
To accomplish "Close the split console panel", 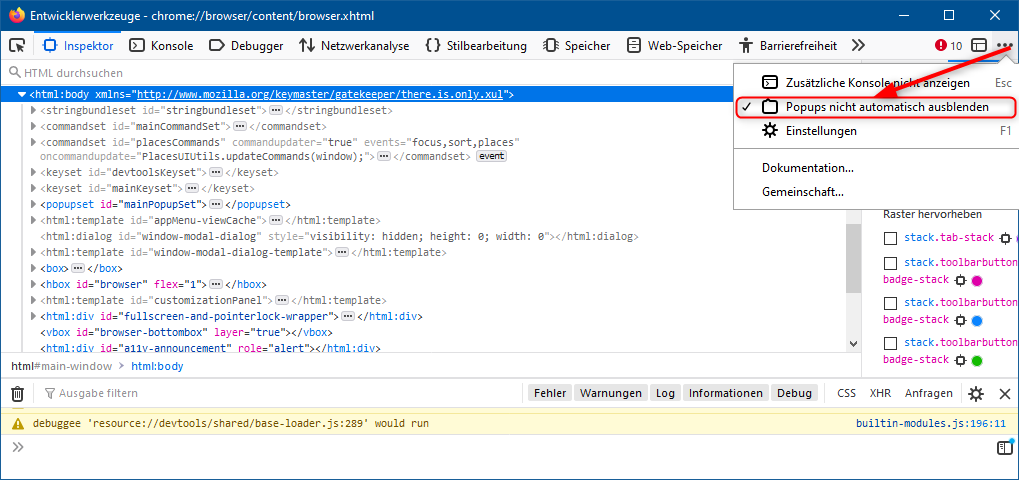I will [x=1005, y=394].
